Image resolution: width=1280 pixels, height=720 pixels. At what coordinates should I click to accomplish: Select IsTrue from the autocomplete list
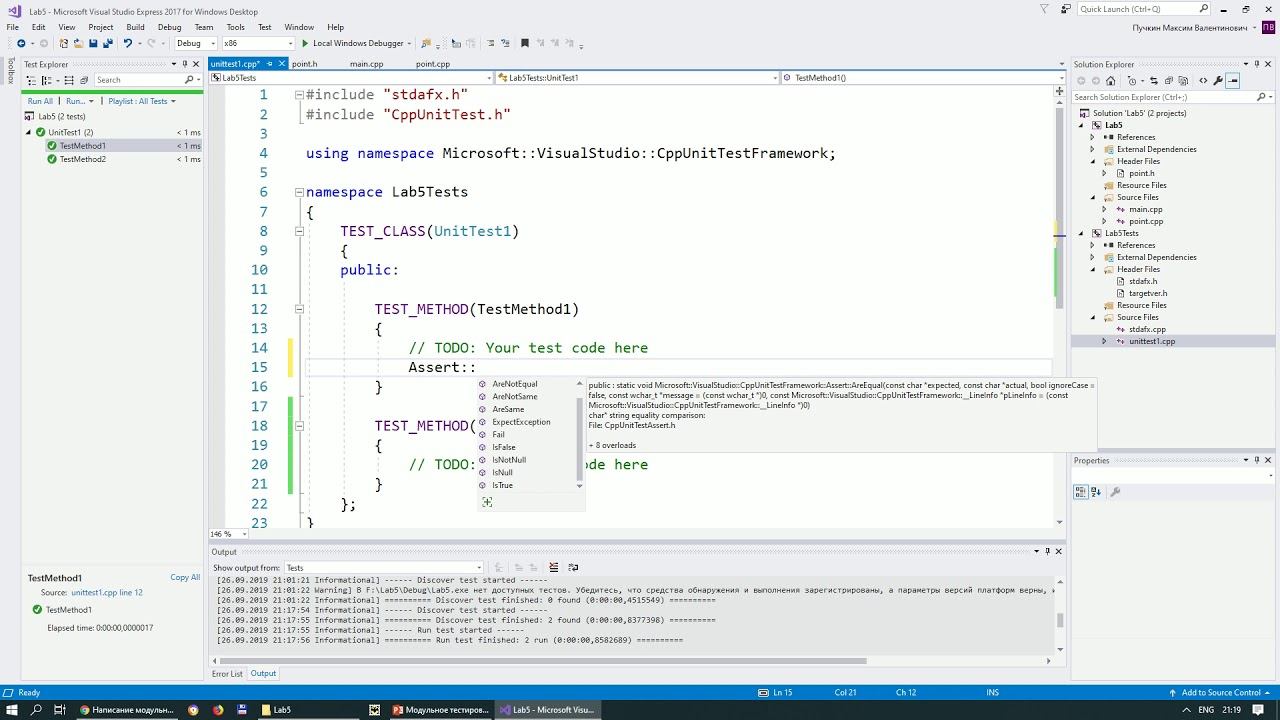[502, 486]
